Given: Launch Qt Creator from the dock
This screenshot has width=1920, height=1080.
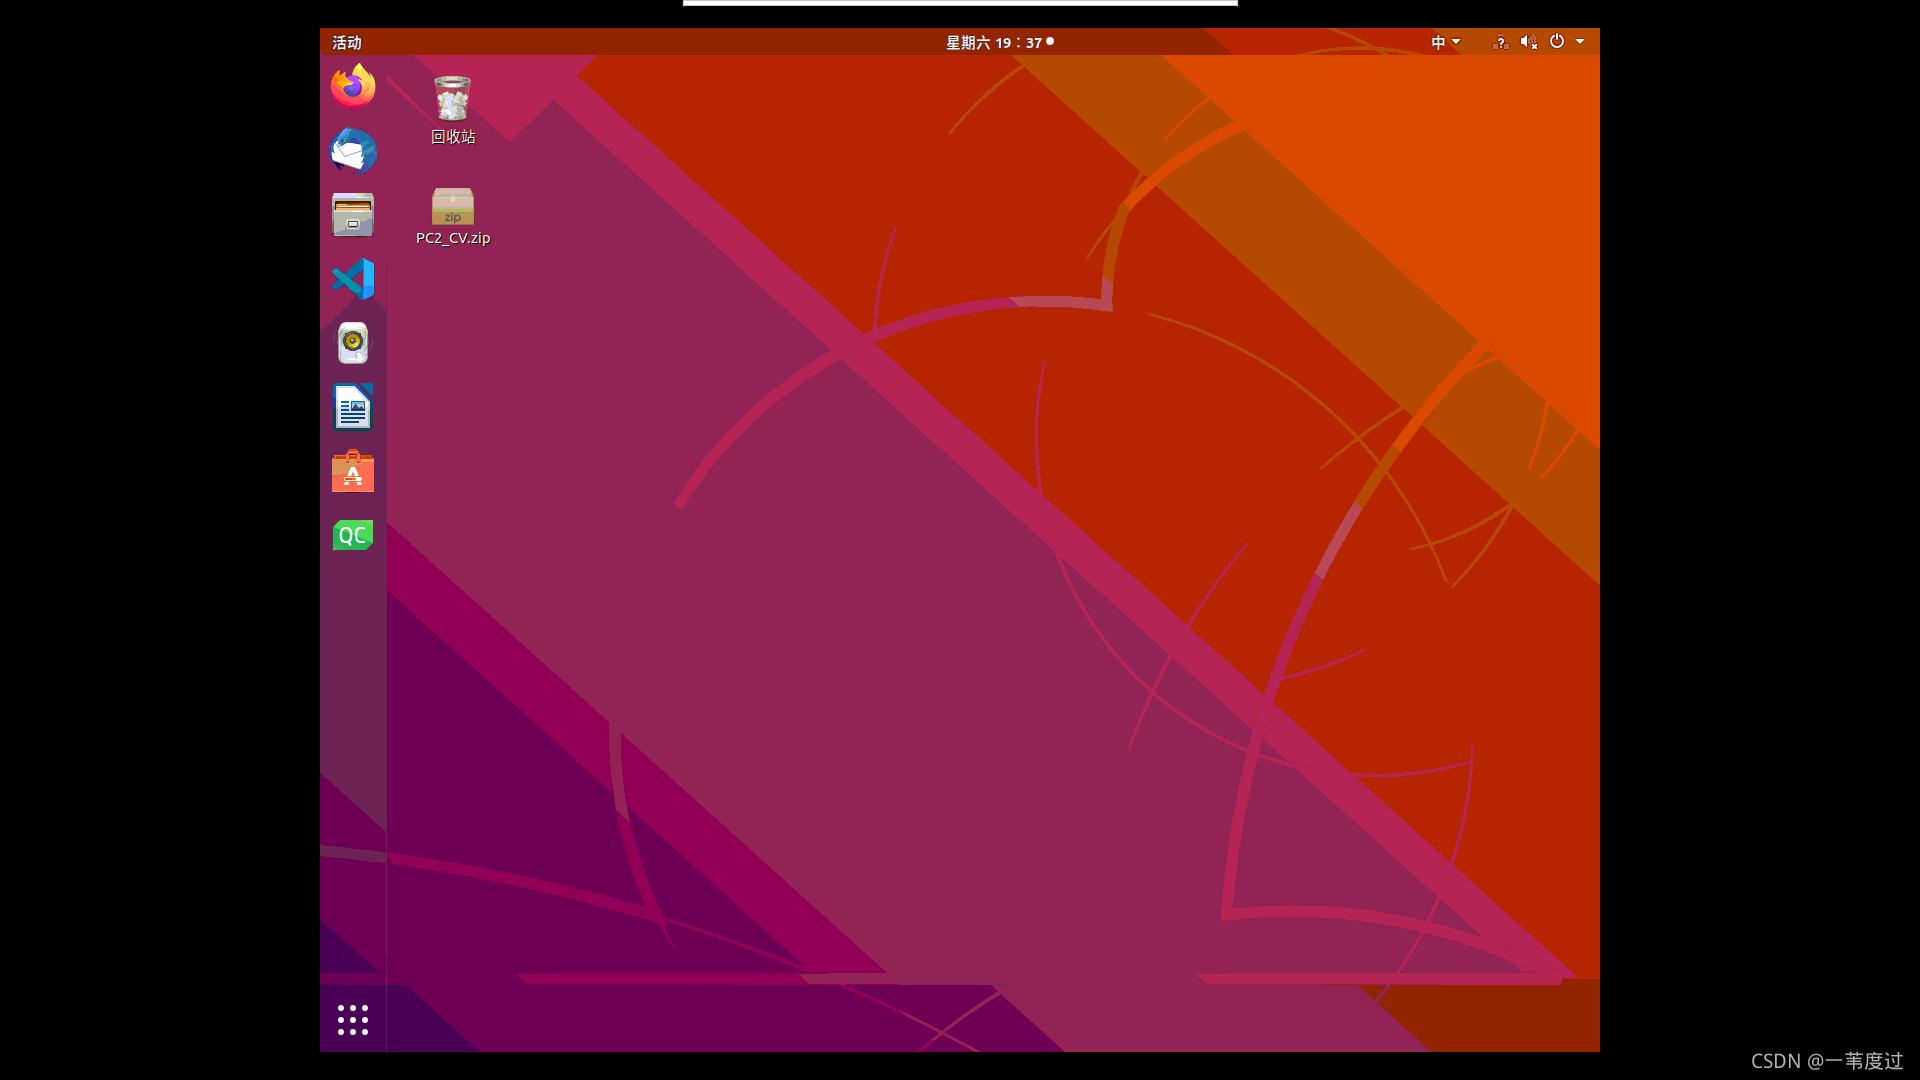Looking at the screenshot, I should [353, 535].
